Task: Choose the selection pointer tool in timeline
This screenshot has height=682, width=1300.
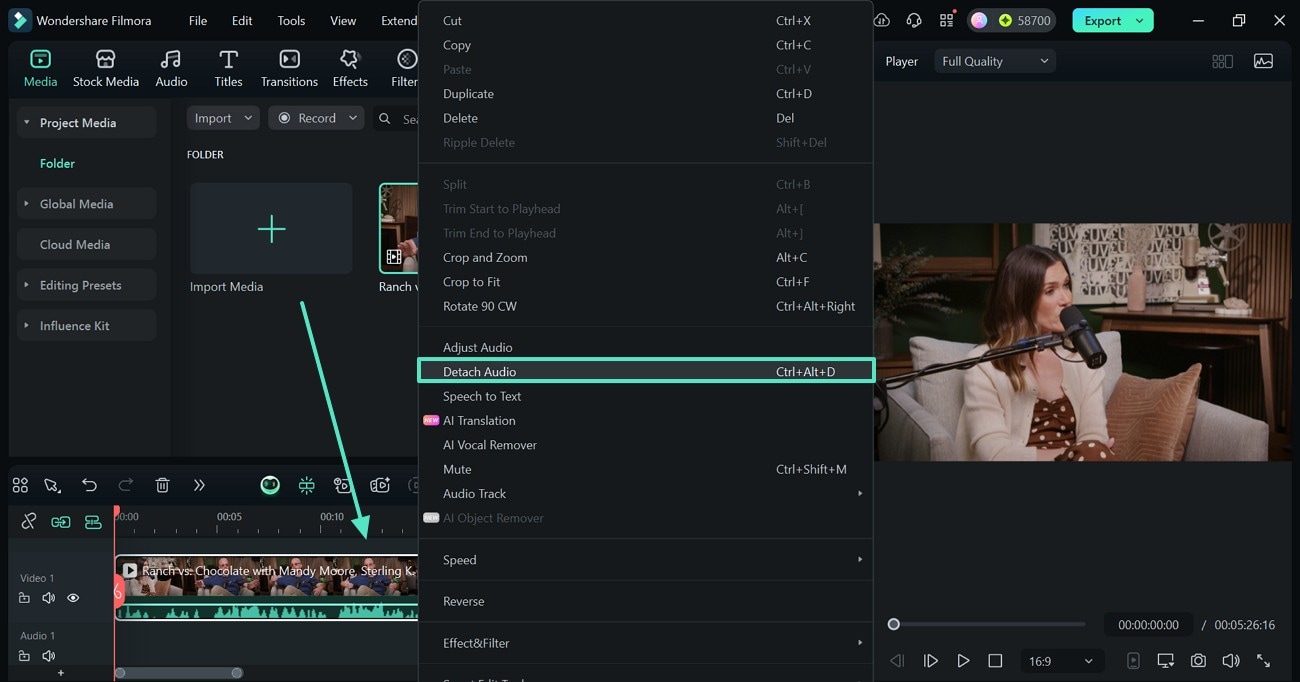Action: pos(52,485)
